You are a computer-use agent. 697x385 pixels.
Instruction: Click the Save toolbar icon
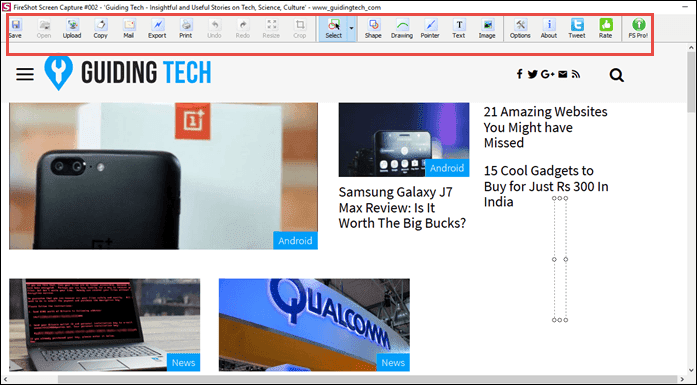click(x=16, y=28)
